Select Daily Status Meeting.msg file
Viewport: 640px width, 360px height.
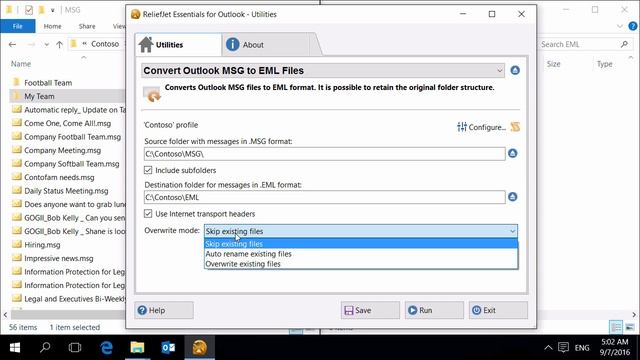66,190
